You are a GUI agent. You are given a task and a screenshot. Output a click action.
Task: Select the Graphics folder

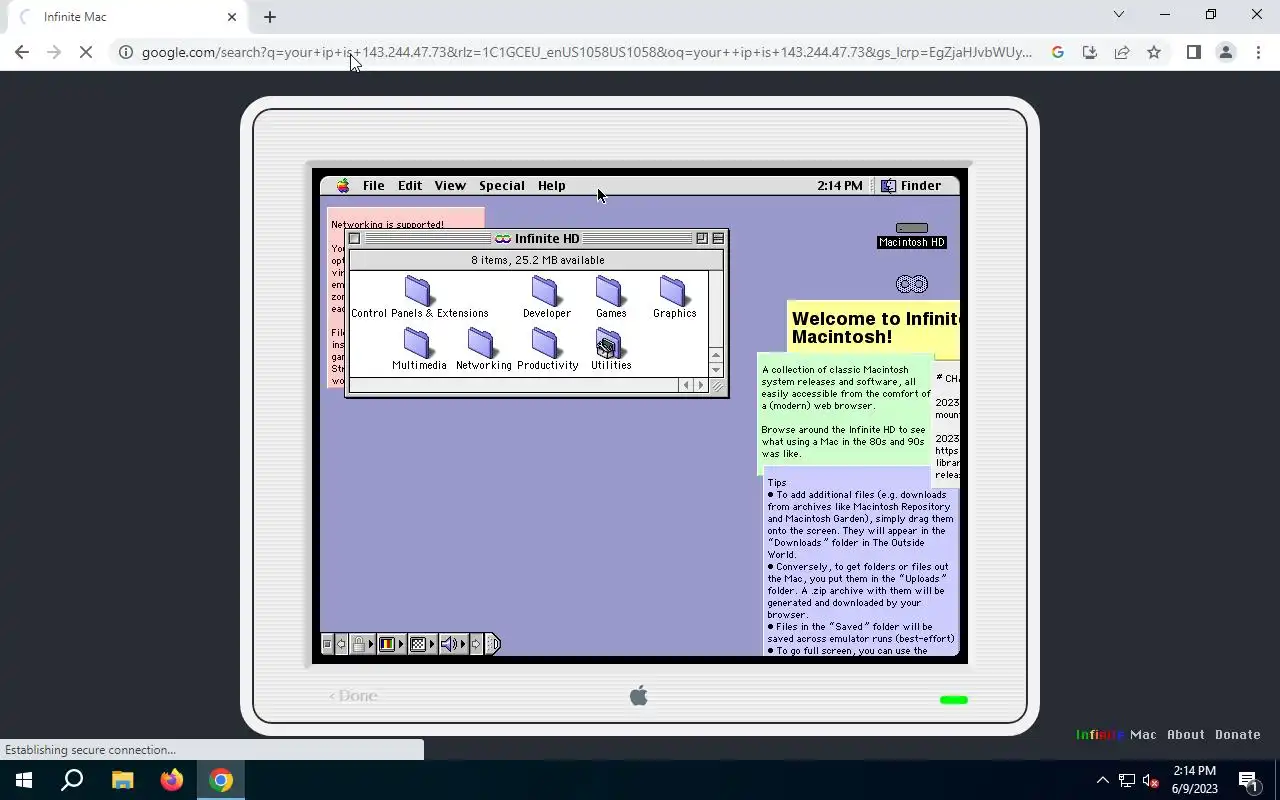pos(674,297)
